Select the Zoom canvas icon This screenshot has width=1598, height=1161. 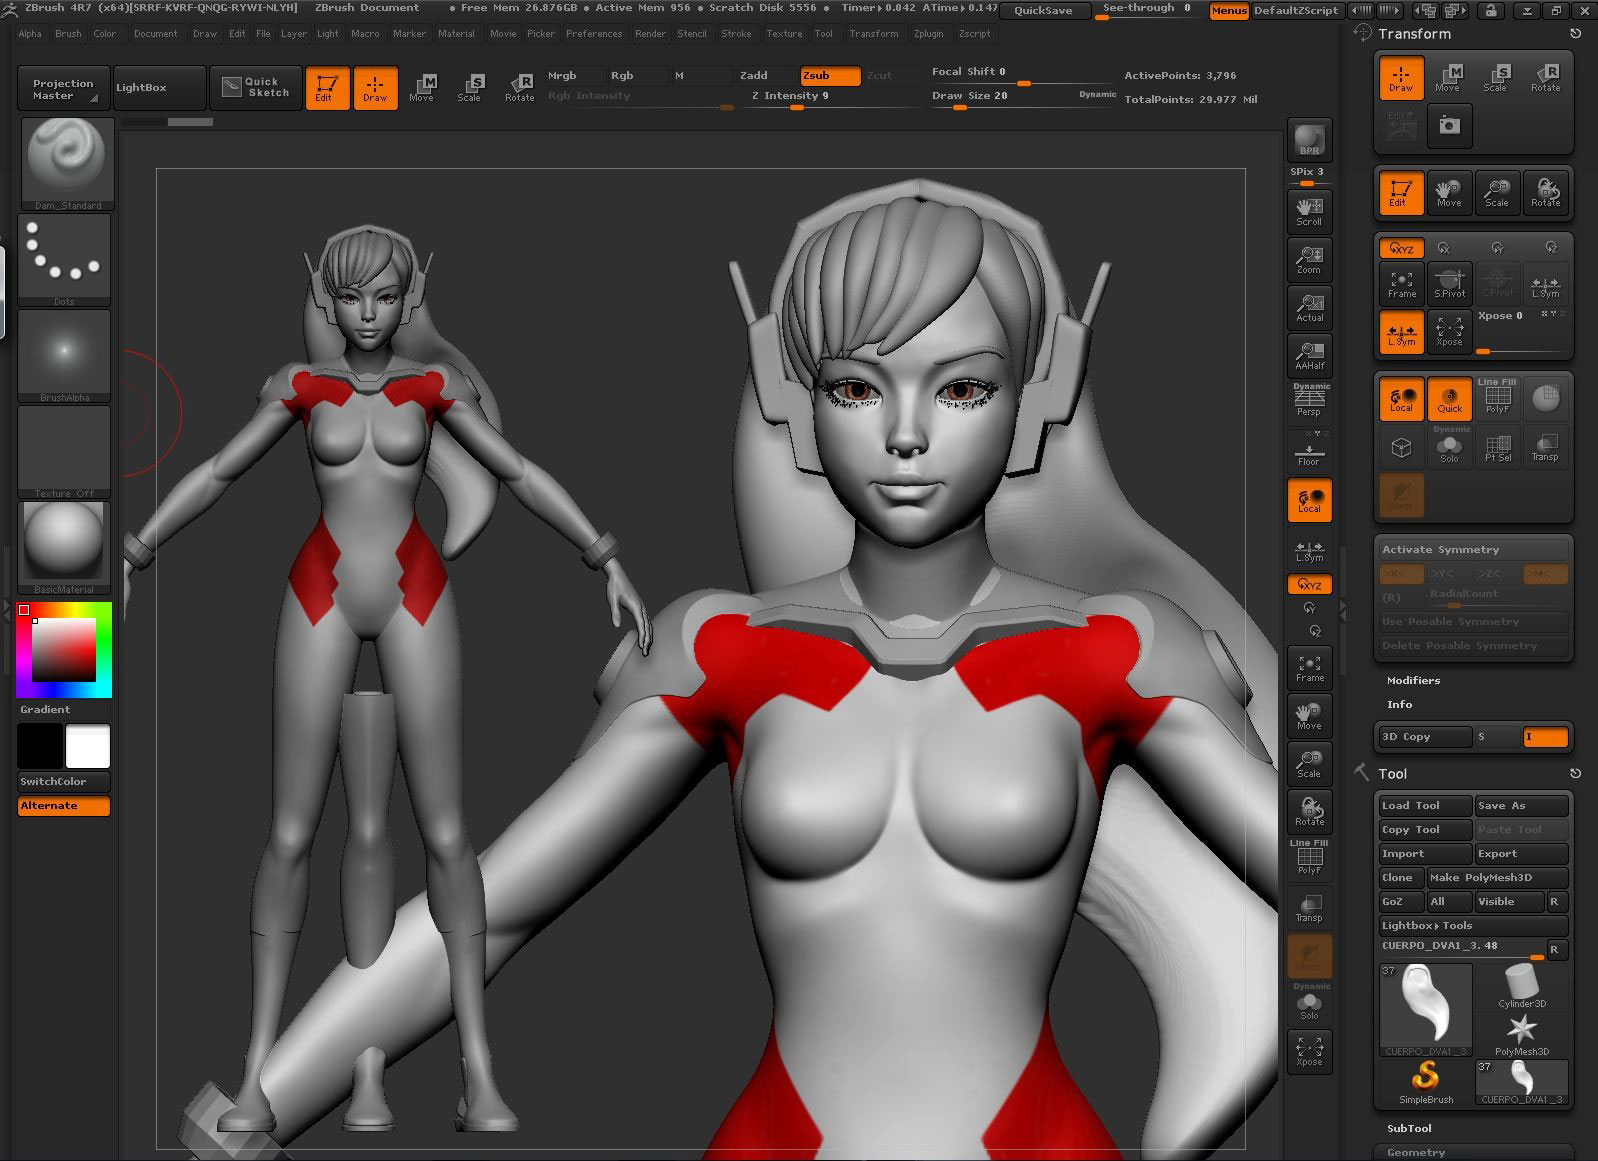click(x=1309, y=258)
